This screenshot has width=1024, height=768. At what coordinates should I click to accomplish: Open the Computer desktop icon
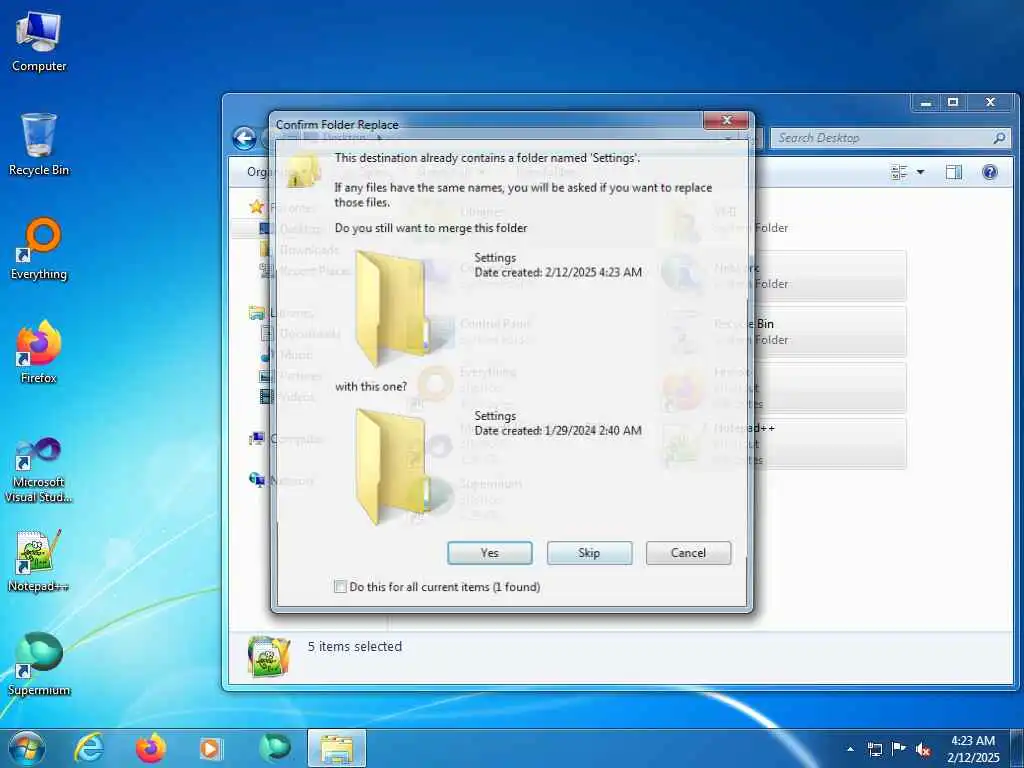pyautogui.click(x=39, y=40)
